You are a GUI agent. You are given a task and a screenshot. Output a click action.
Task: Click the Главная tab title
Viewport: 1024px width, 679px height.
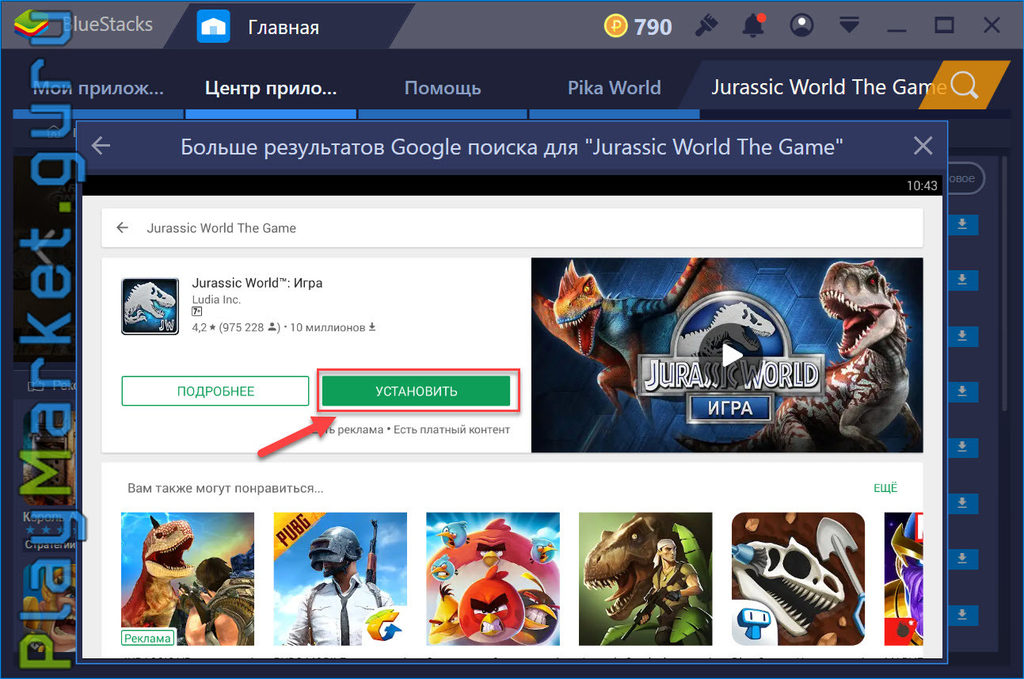point(283,27)
